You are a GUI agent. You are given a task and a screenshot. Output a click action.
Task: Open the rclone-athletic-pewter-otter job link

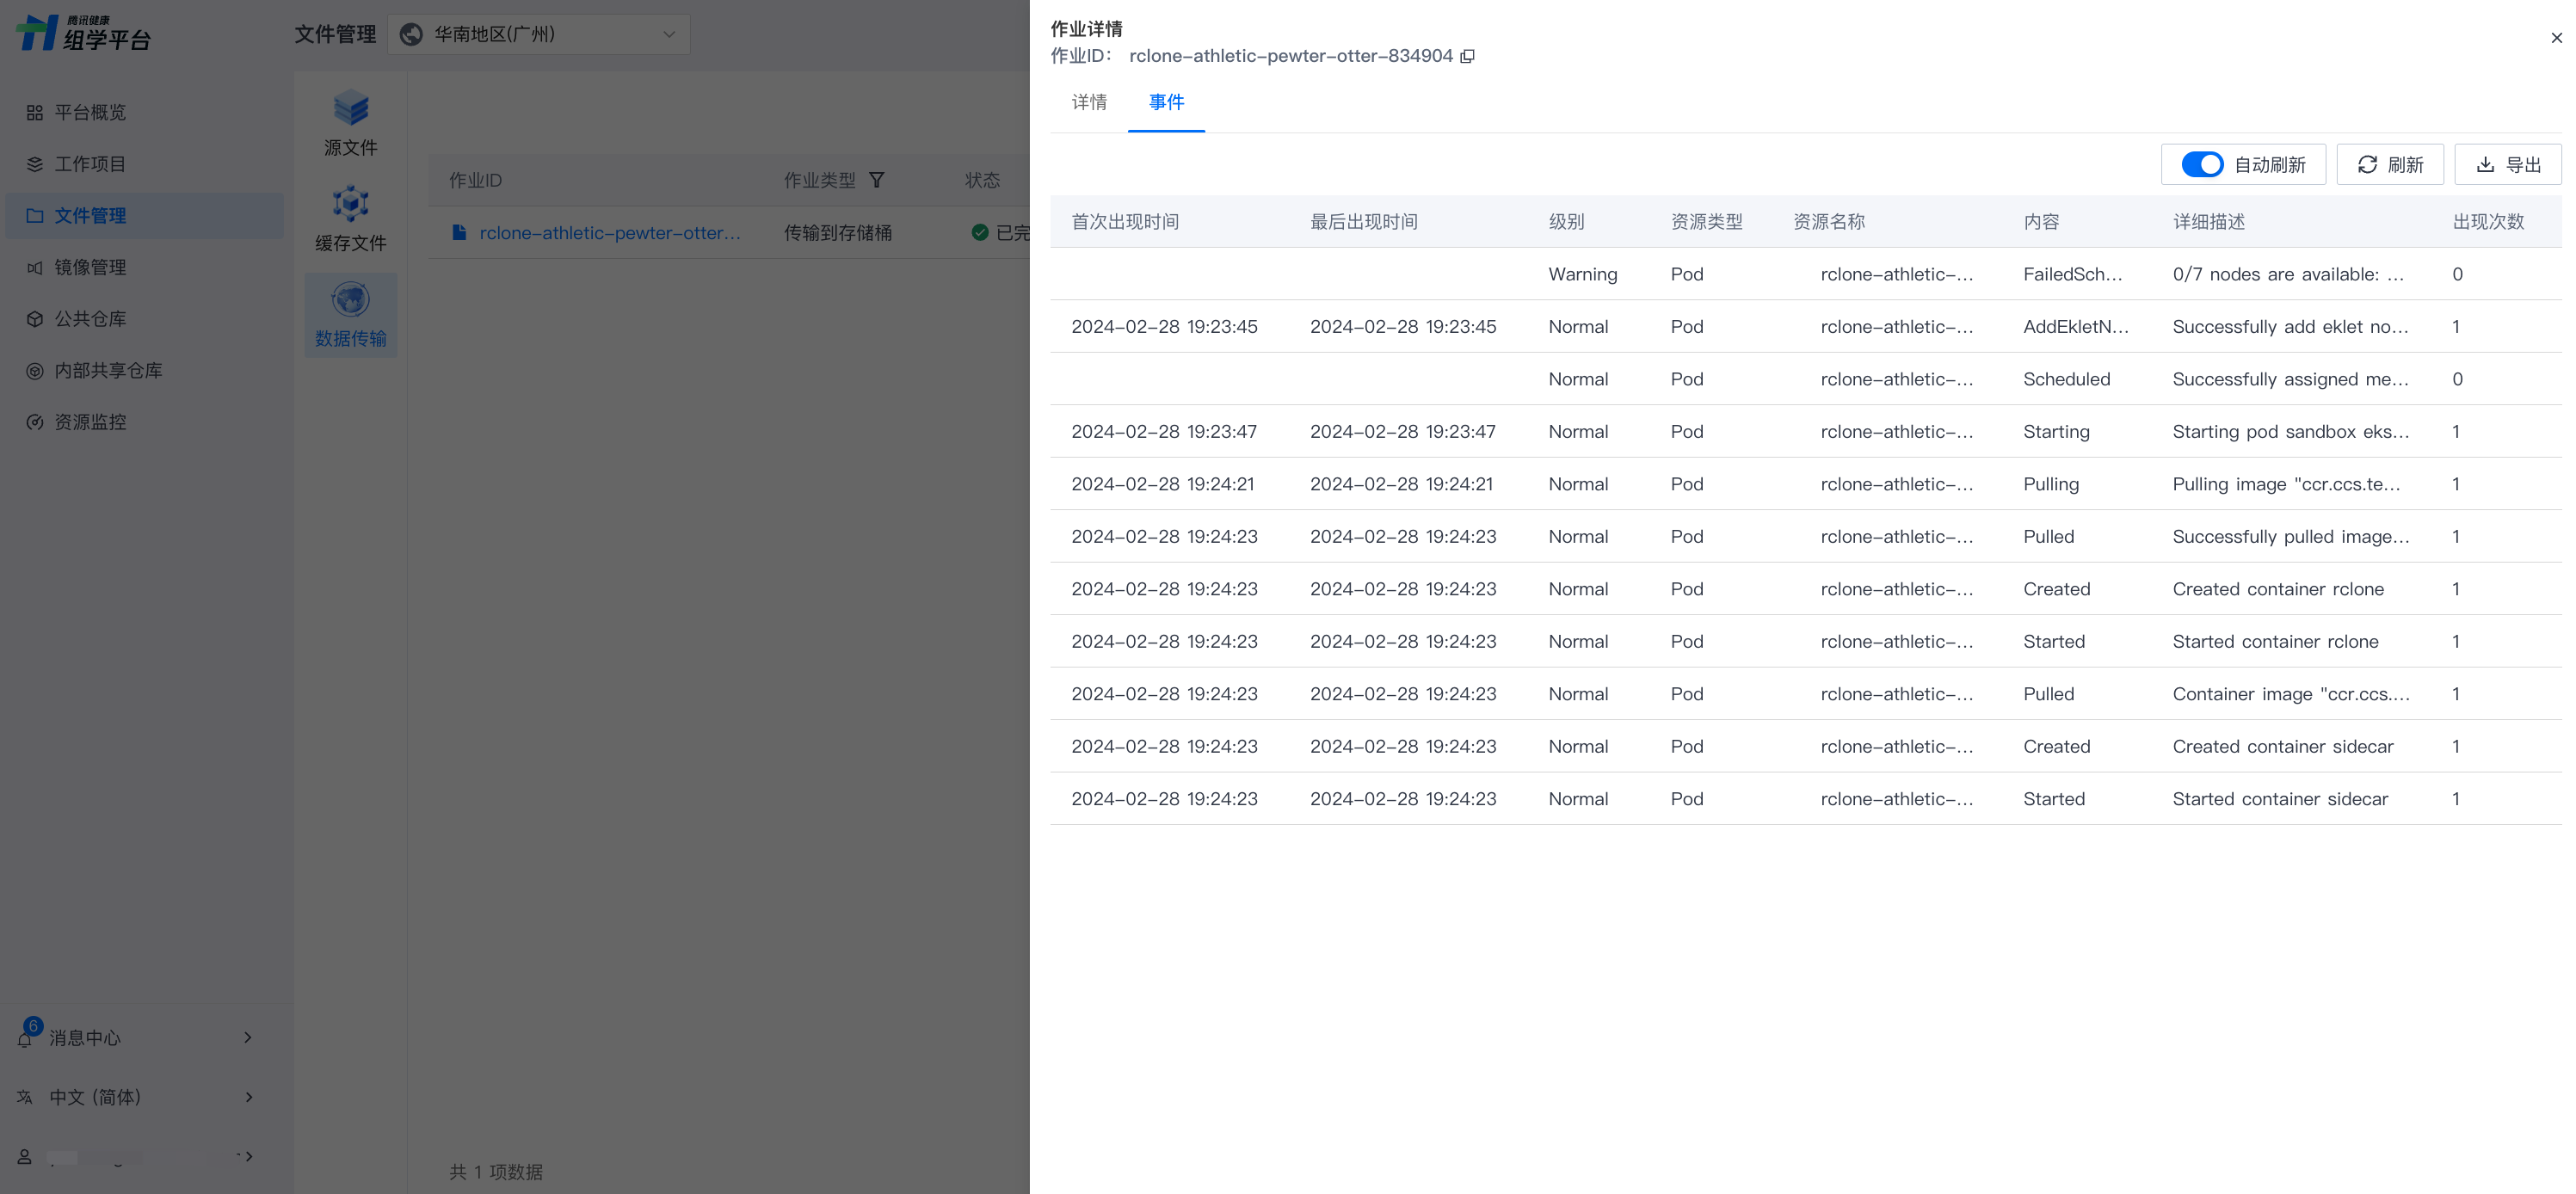(x=609, y=233)
